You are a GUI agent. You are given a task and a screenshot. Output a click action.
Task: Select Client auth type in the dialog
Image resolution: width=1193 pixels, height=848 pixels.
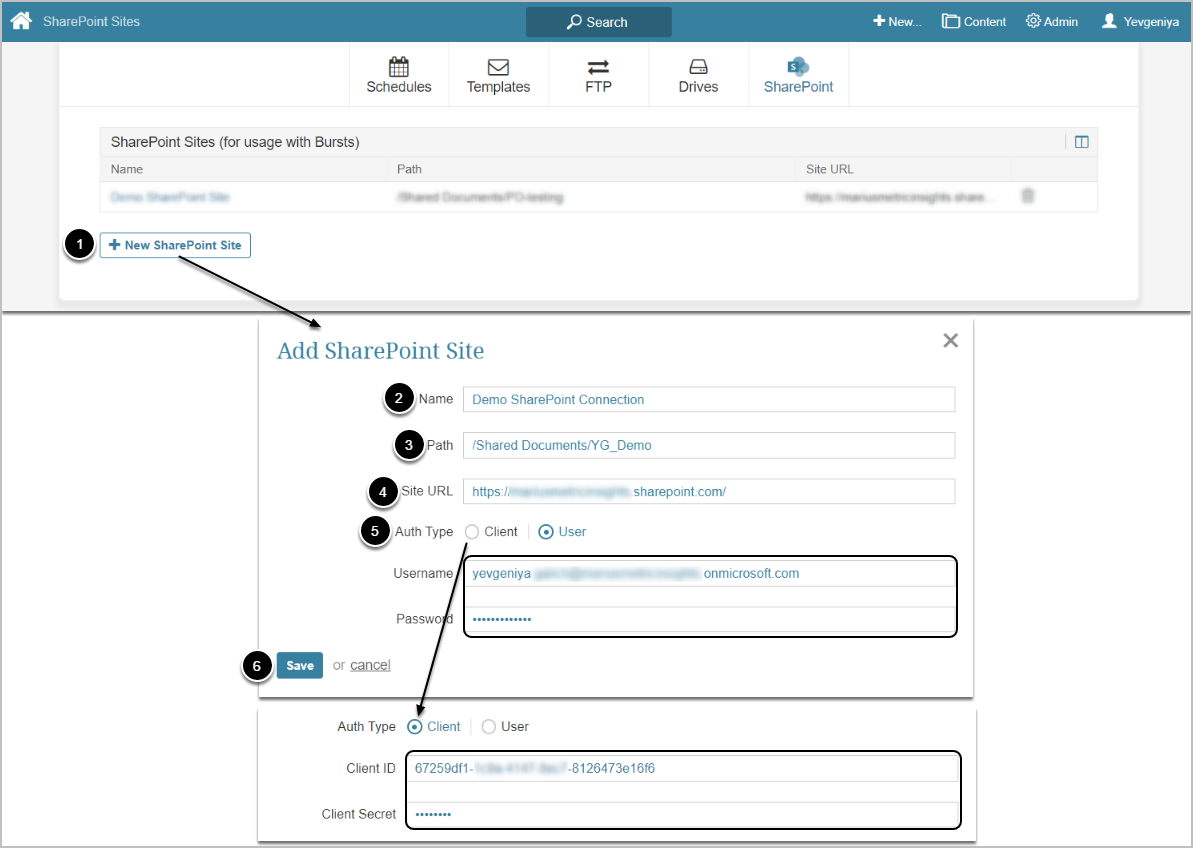[x=472, y=532]
